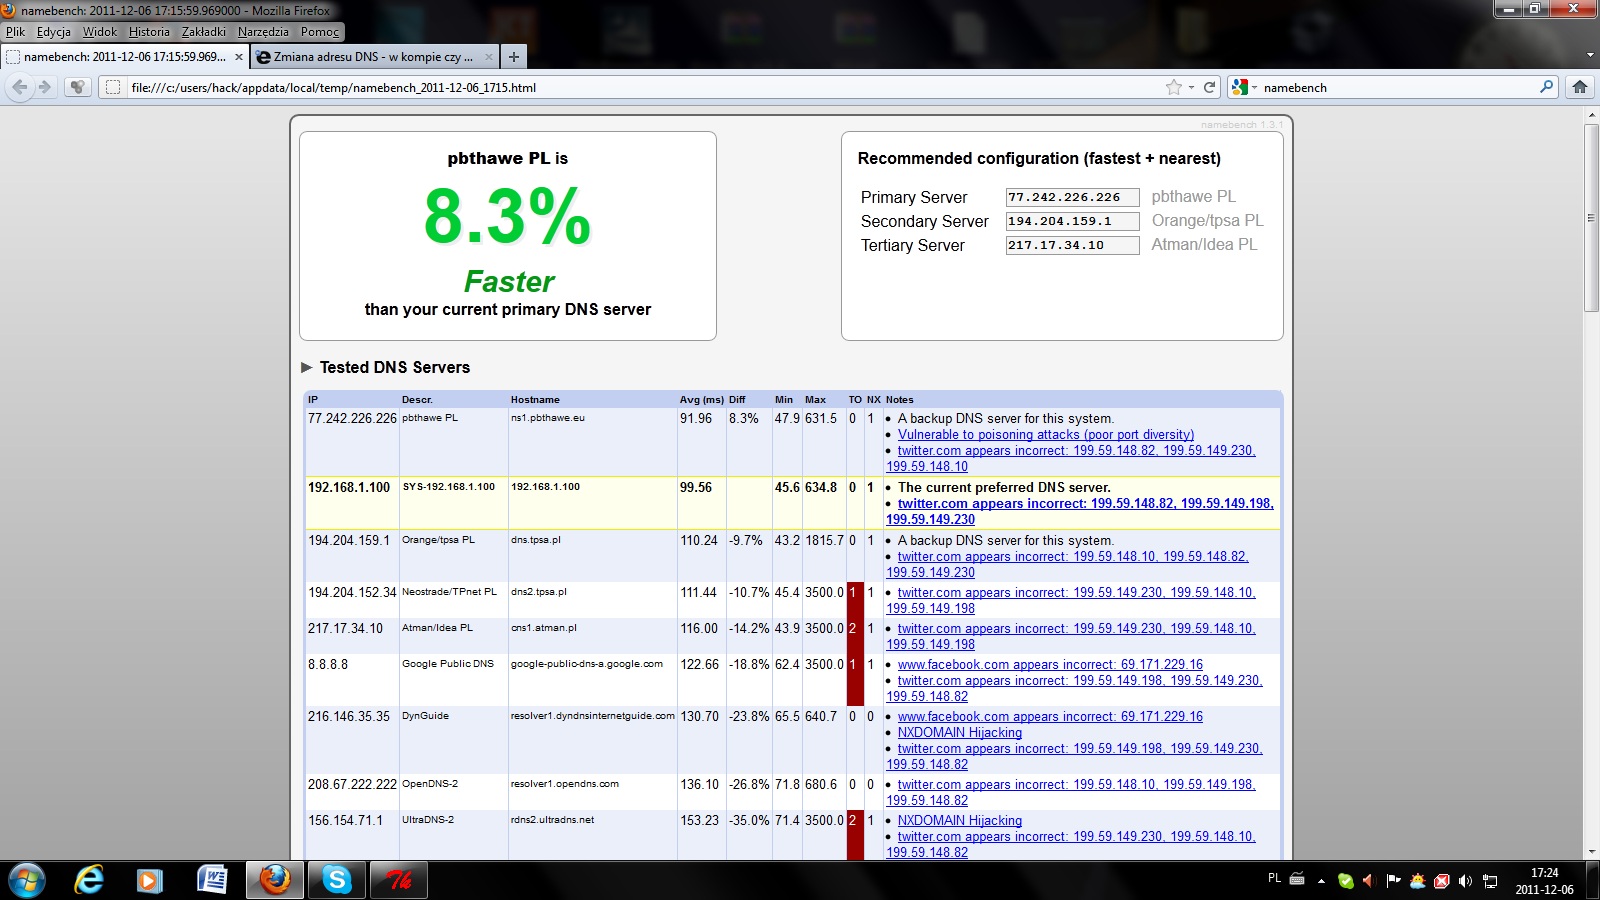1600x900 pixels.
Task: Open the bold twitter.com link in the 192.168.1.100 row
Action: (1080, 512)
